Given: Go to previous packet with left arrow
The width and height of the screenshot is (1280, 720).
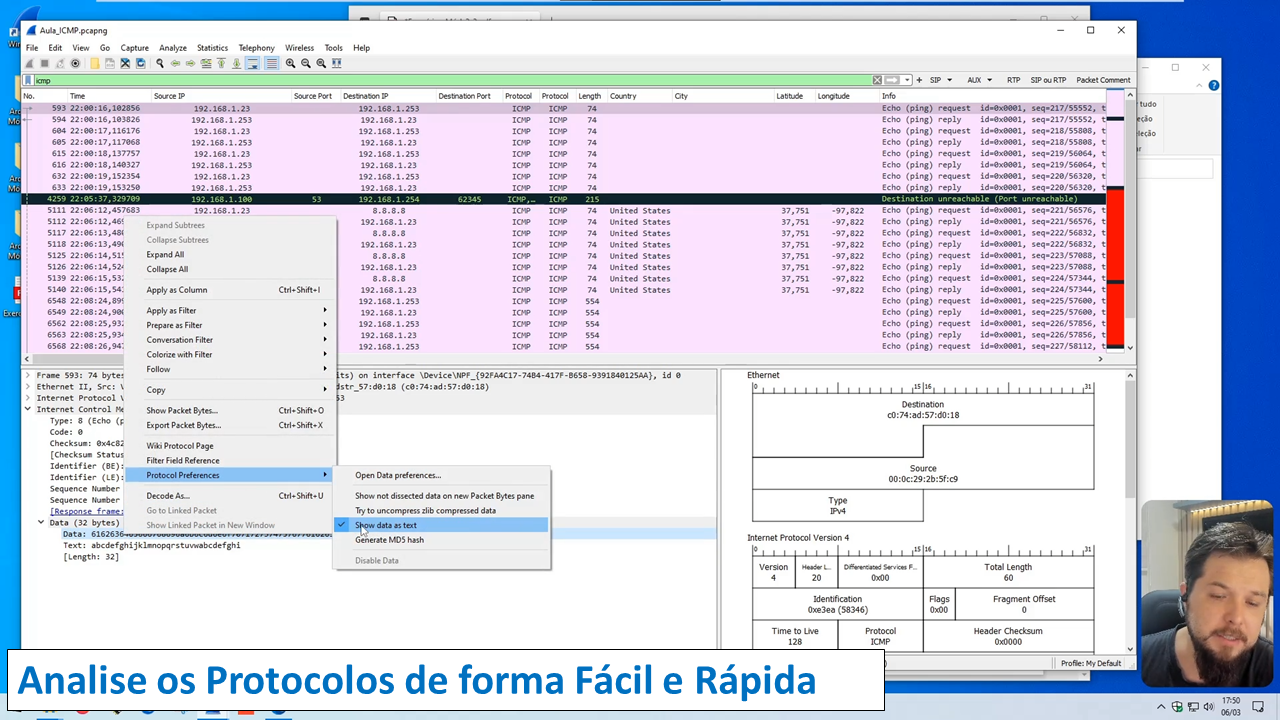Looking at the screenshot, I should coord(175,63).
